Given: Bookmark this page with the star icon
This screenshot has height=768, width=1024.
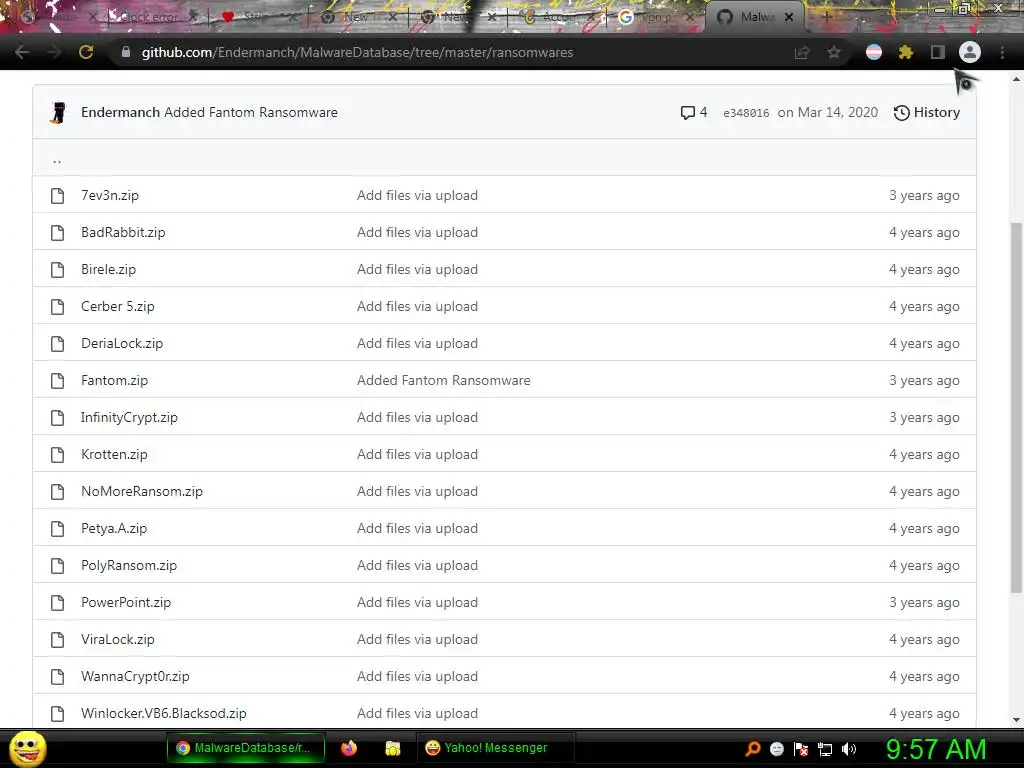Looking at the screenshot, I should (x=834, y=52).
